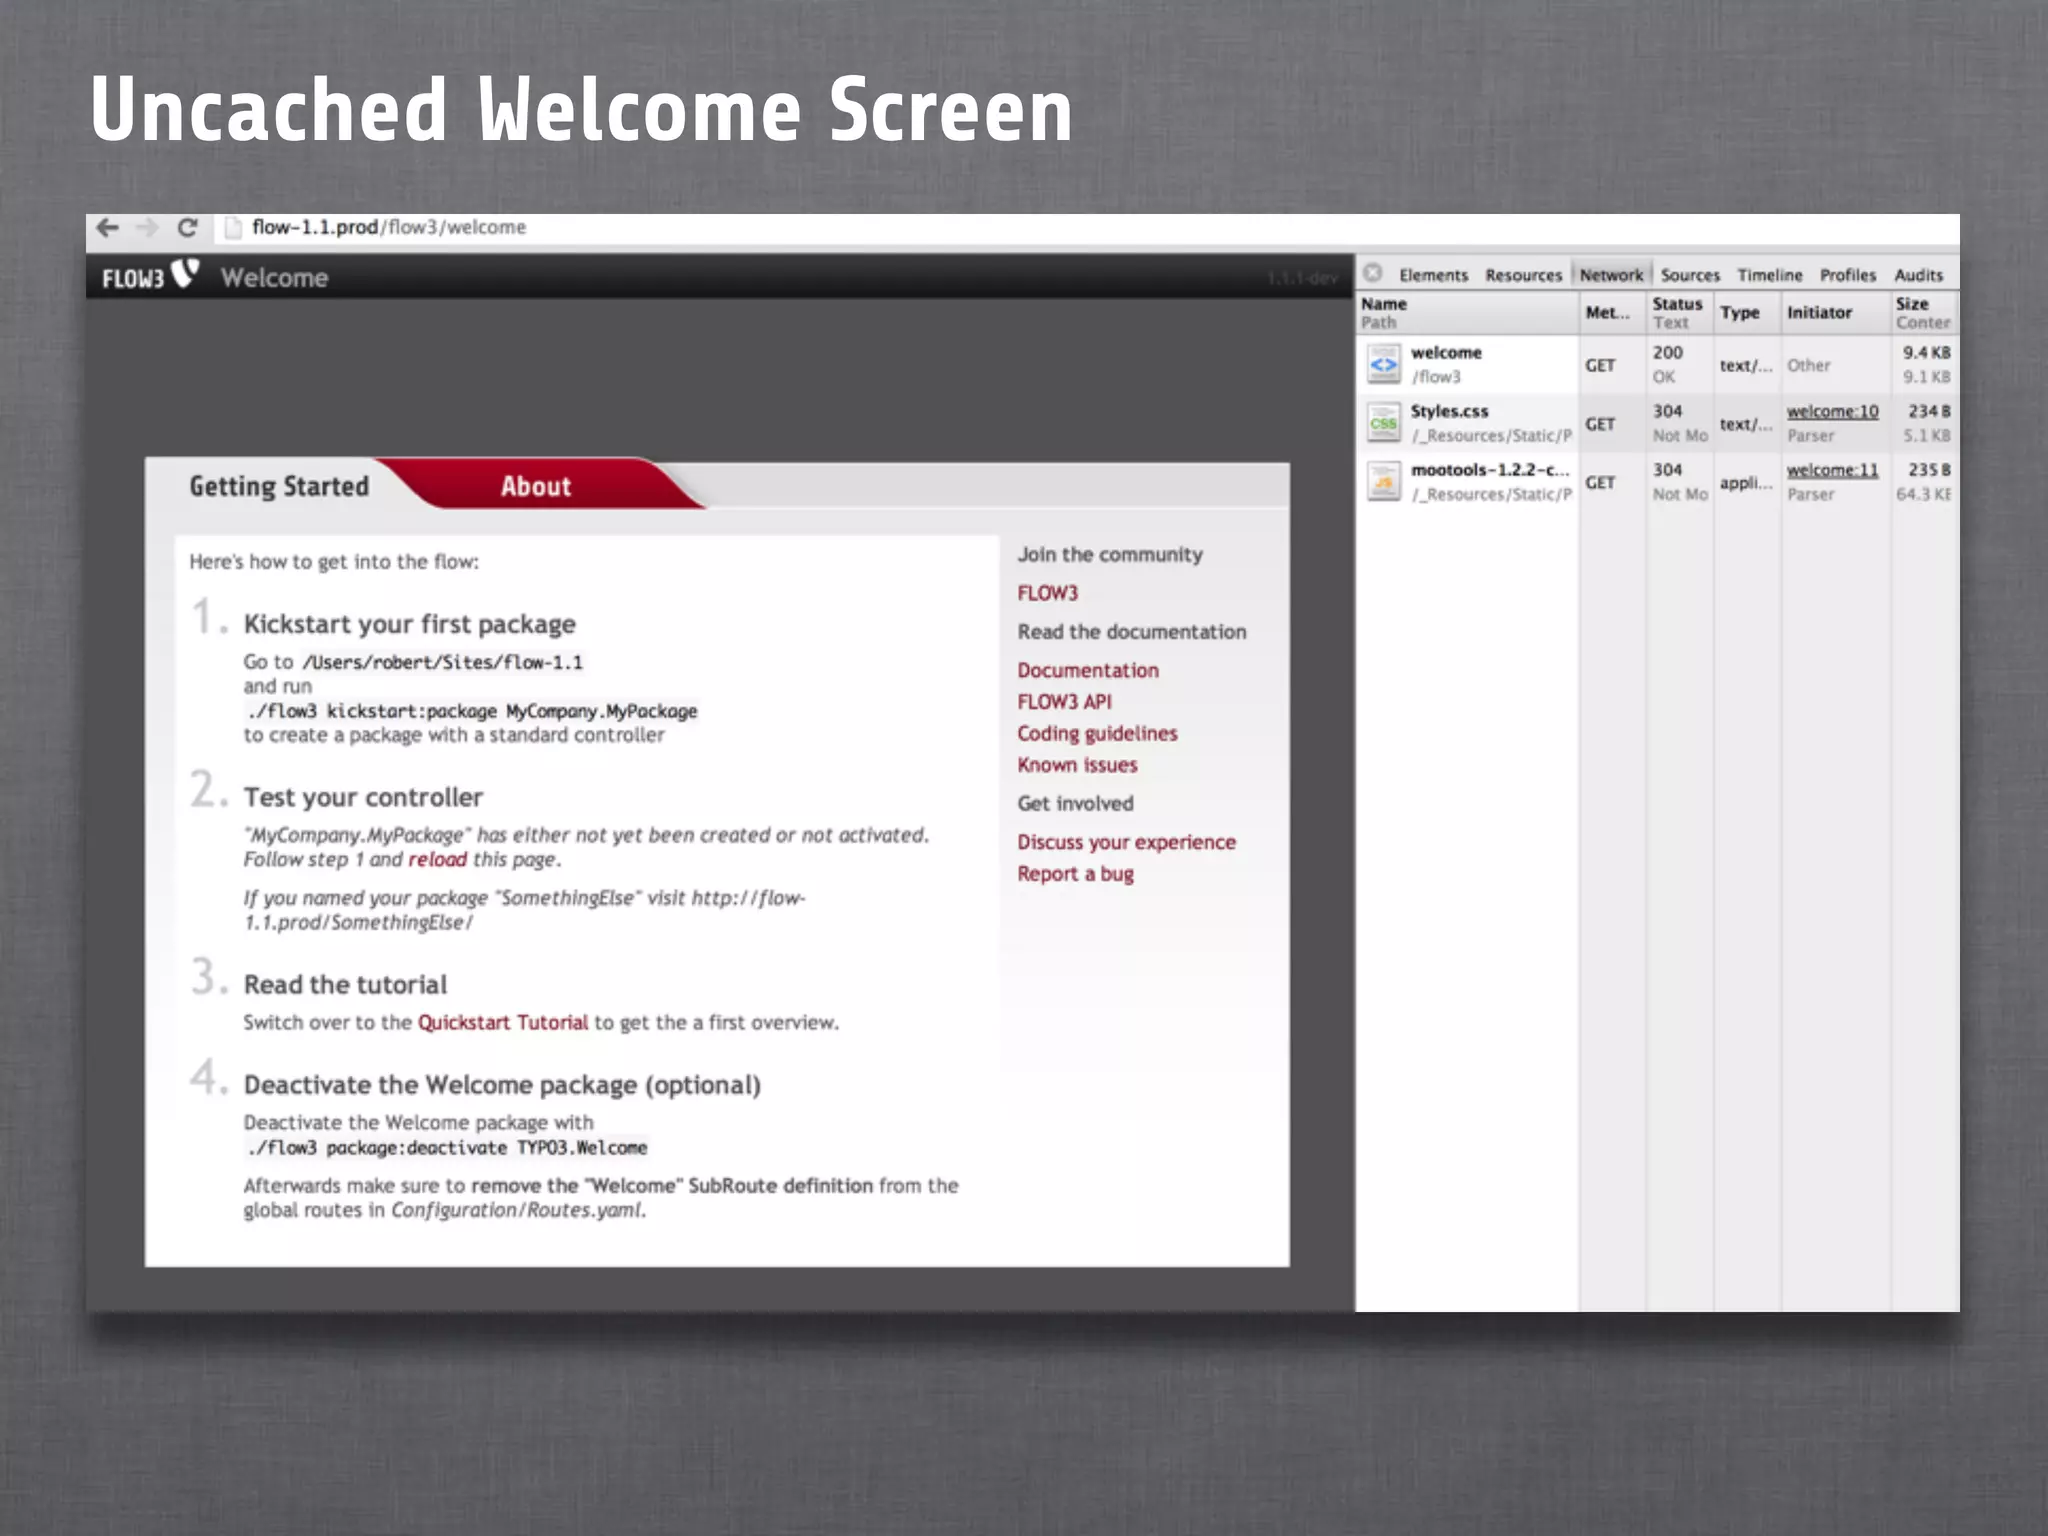Select the Styles.css request name
The width and height of the screenshot is (2048, 1536).
tap(1449, 411)
